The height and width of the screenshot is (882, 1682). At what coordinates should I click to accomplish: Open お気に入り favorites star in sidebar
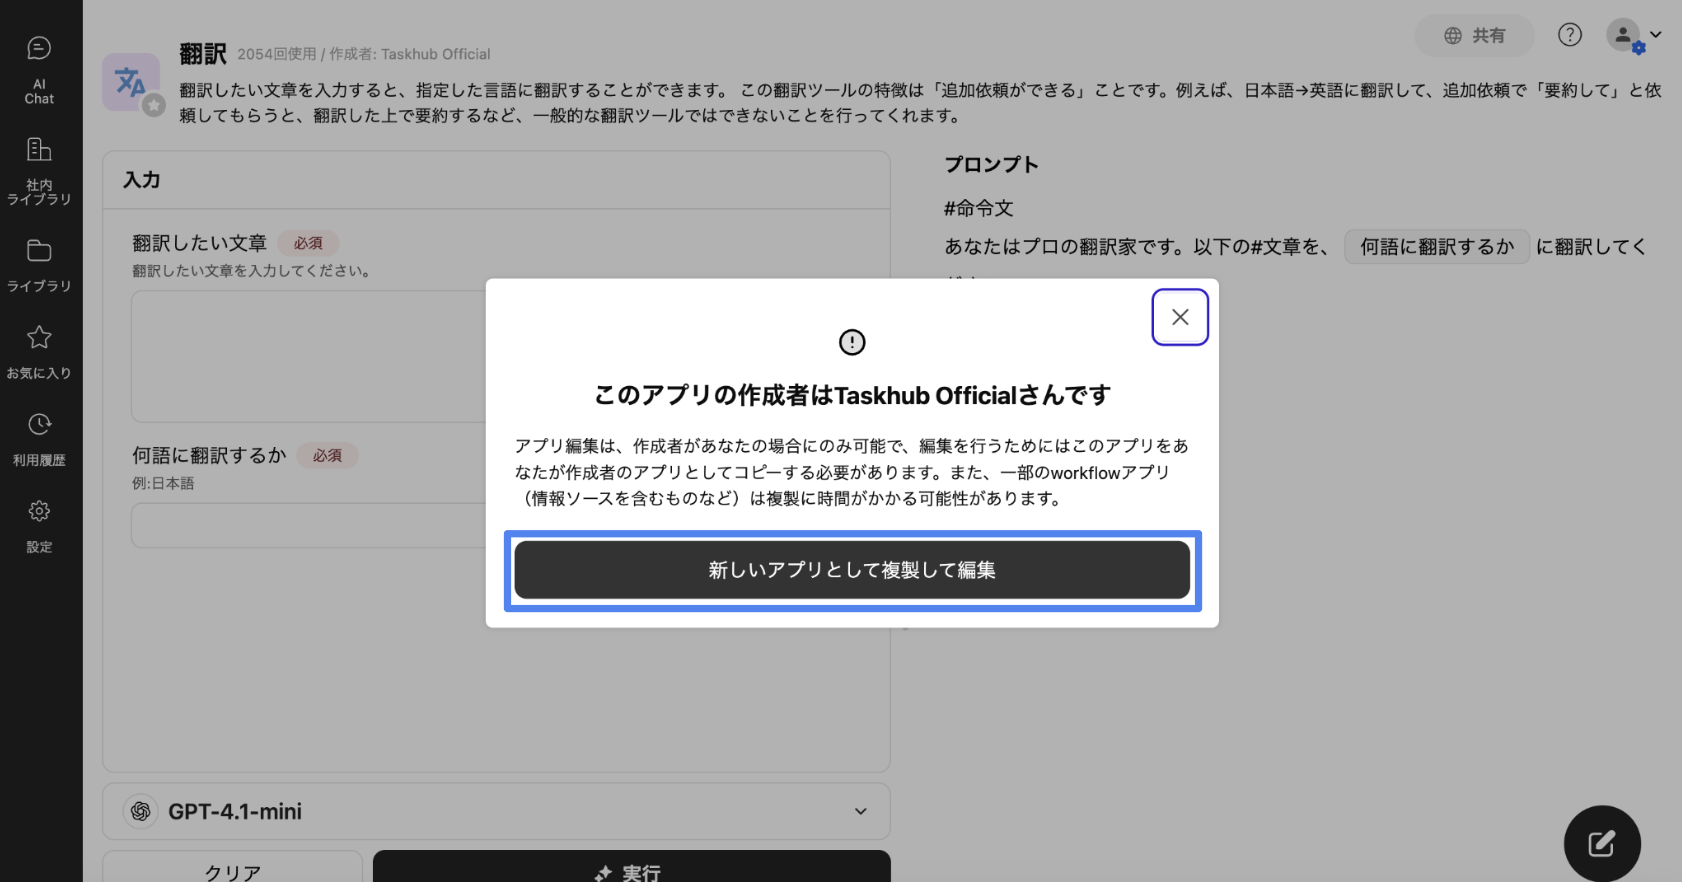pyautogui.click(x=39, y=352)
